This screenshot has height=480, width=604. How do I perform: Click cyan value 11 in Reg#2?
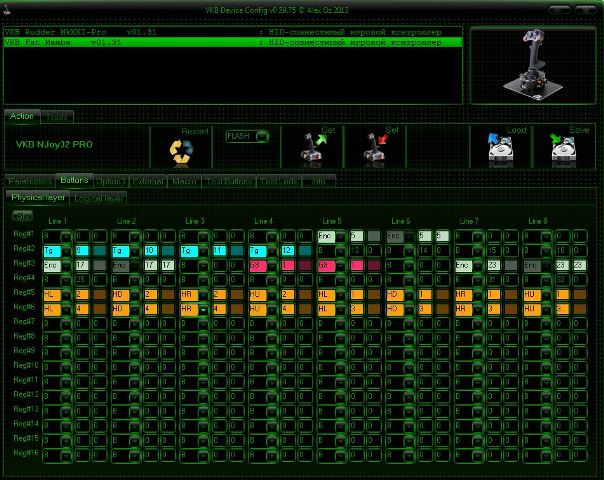click(x=219, y=251)
